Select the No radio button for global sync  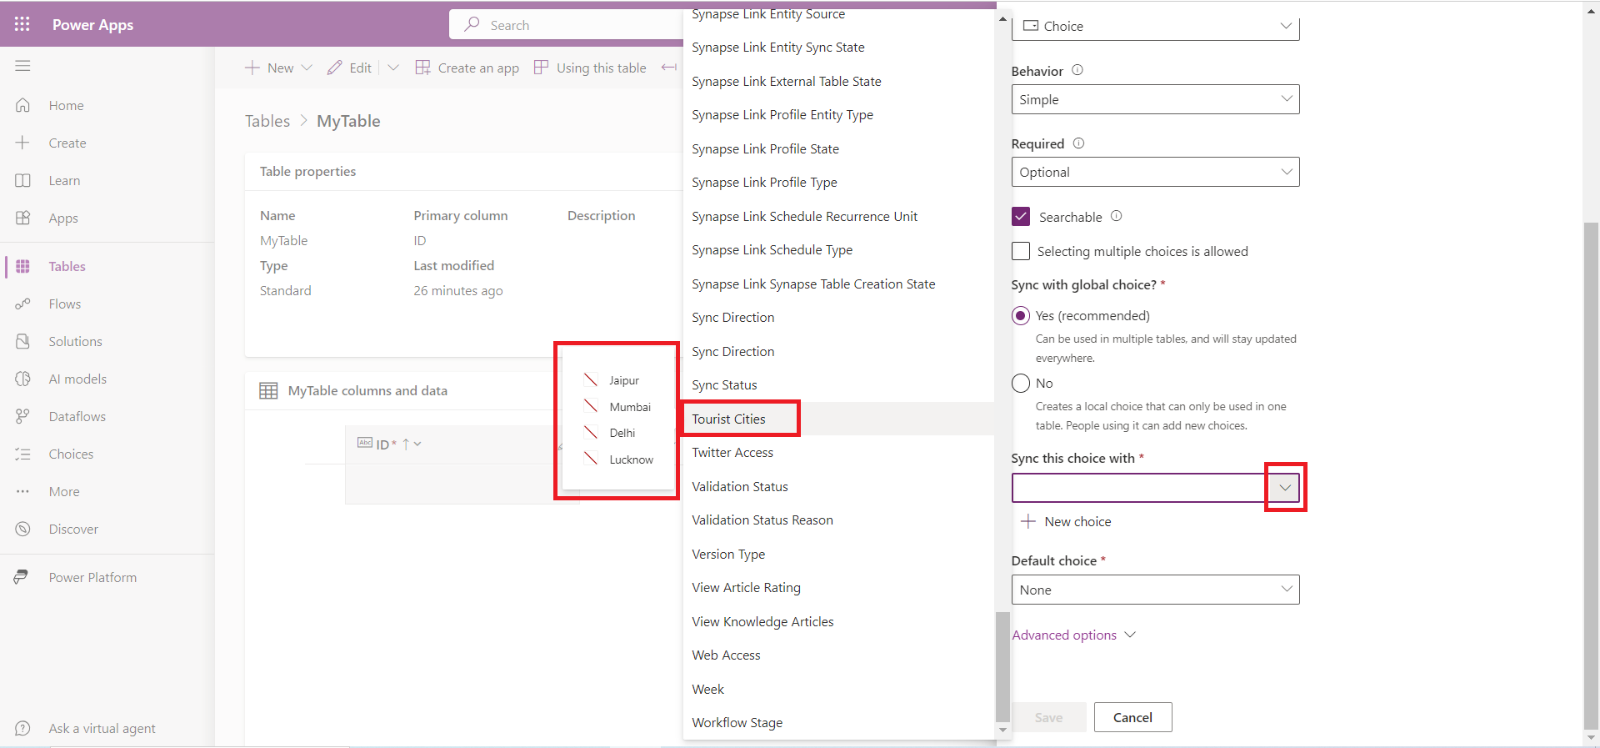coord(1021,383)
